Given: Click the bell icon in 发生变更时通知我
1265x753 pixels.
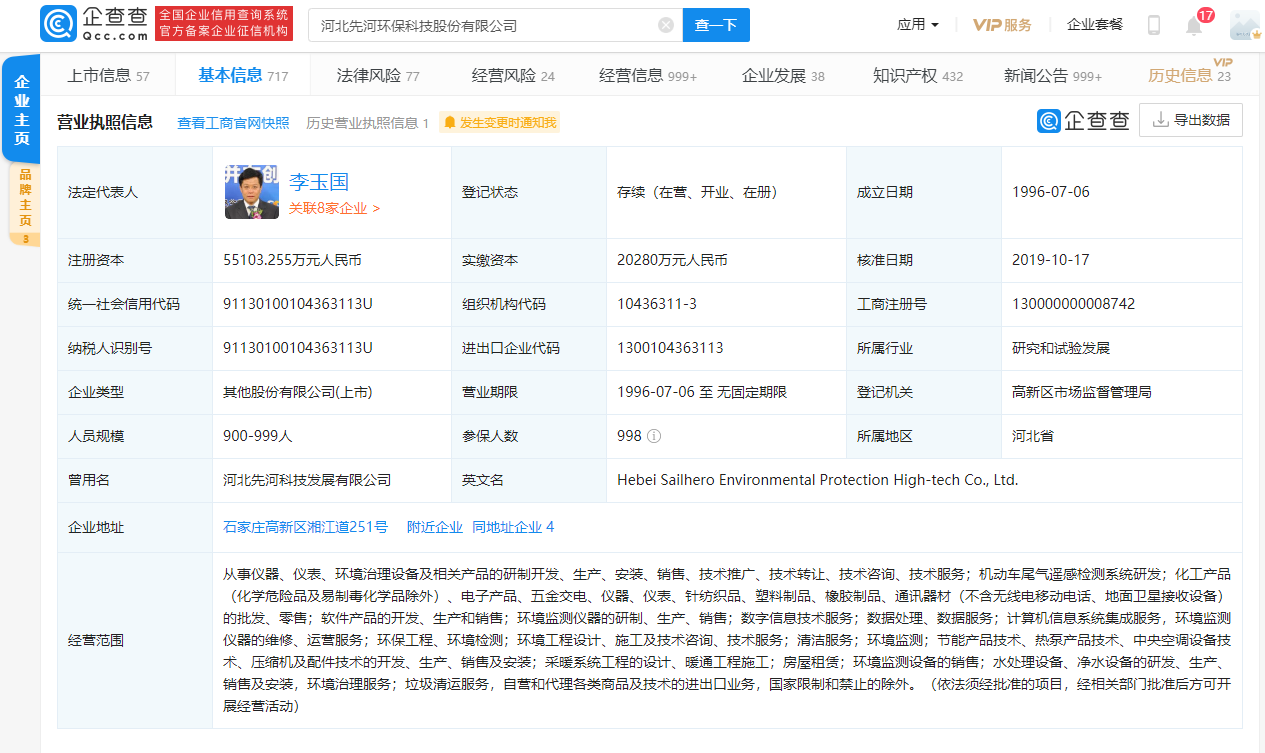Looking at the screenshot, I should (450, 123).
